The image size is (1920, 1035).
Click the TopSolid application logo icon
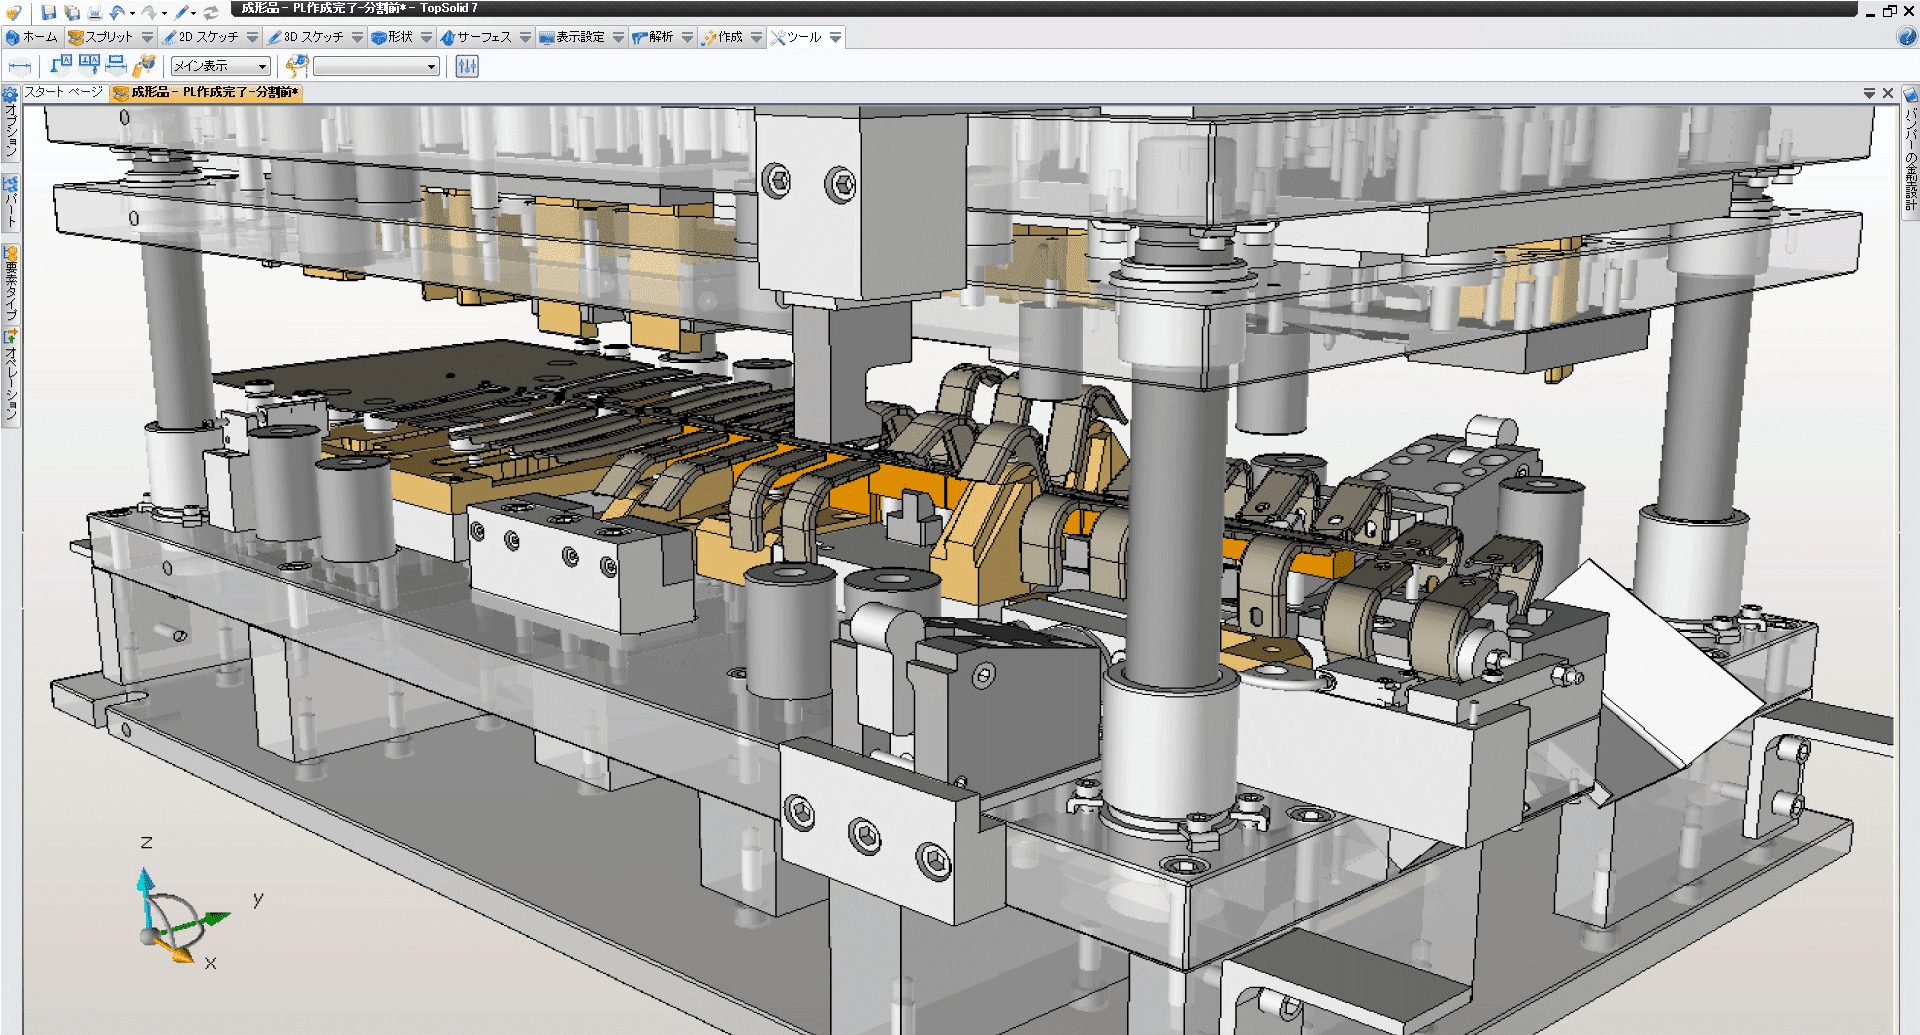pyautogui.click(x=13, y=12)
